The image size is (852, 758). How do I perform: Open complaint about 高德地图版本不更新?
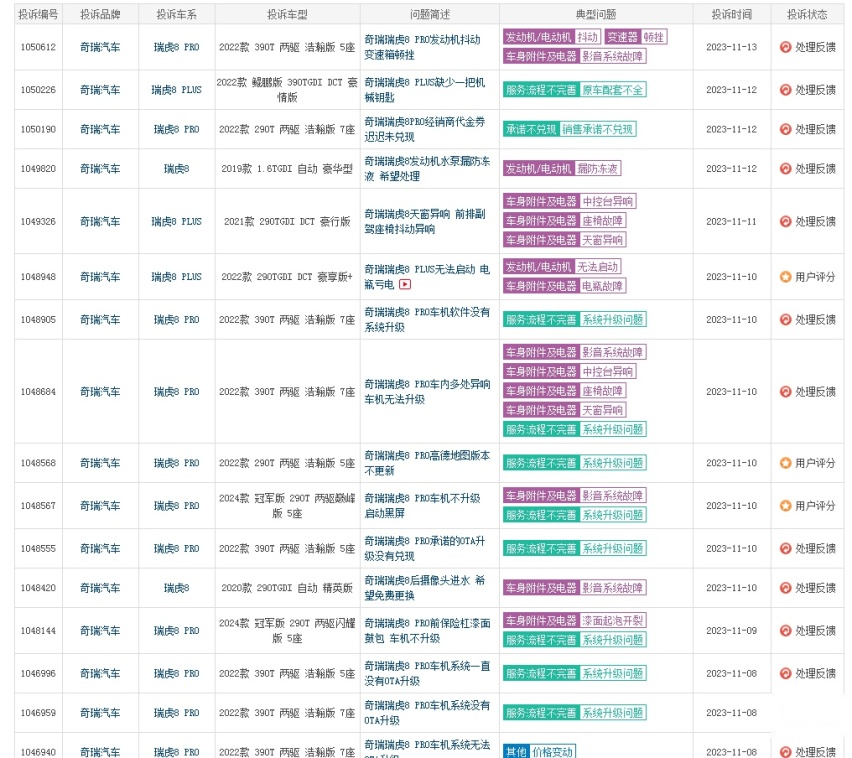427,463
